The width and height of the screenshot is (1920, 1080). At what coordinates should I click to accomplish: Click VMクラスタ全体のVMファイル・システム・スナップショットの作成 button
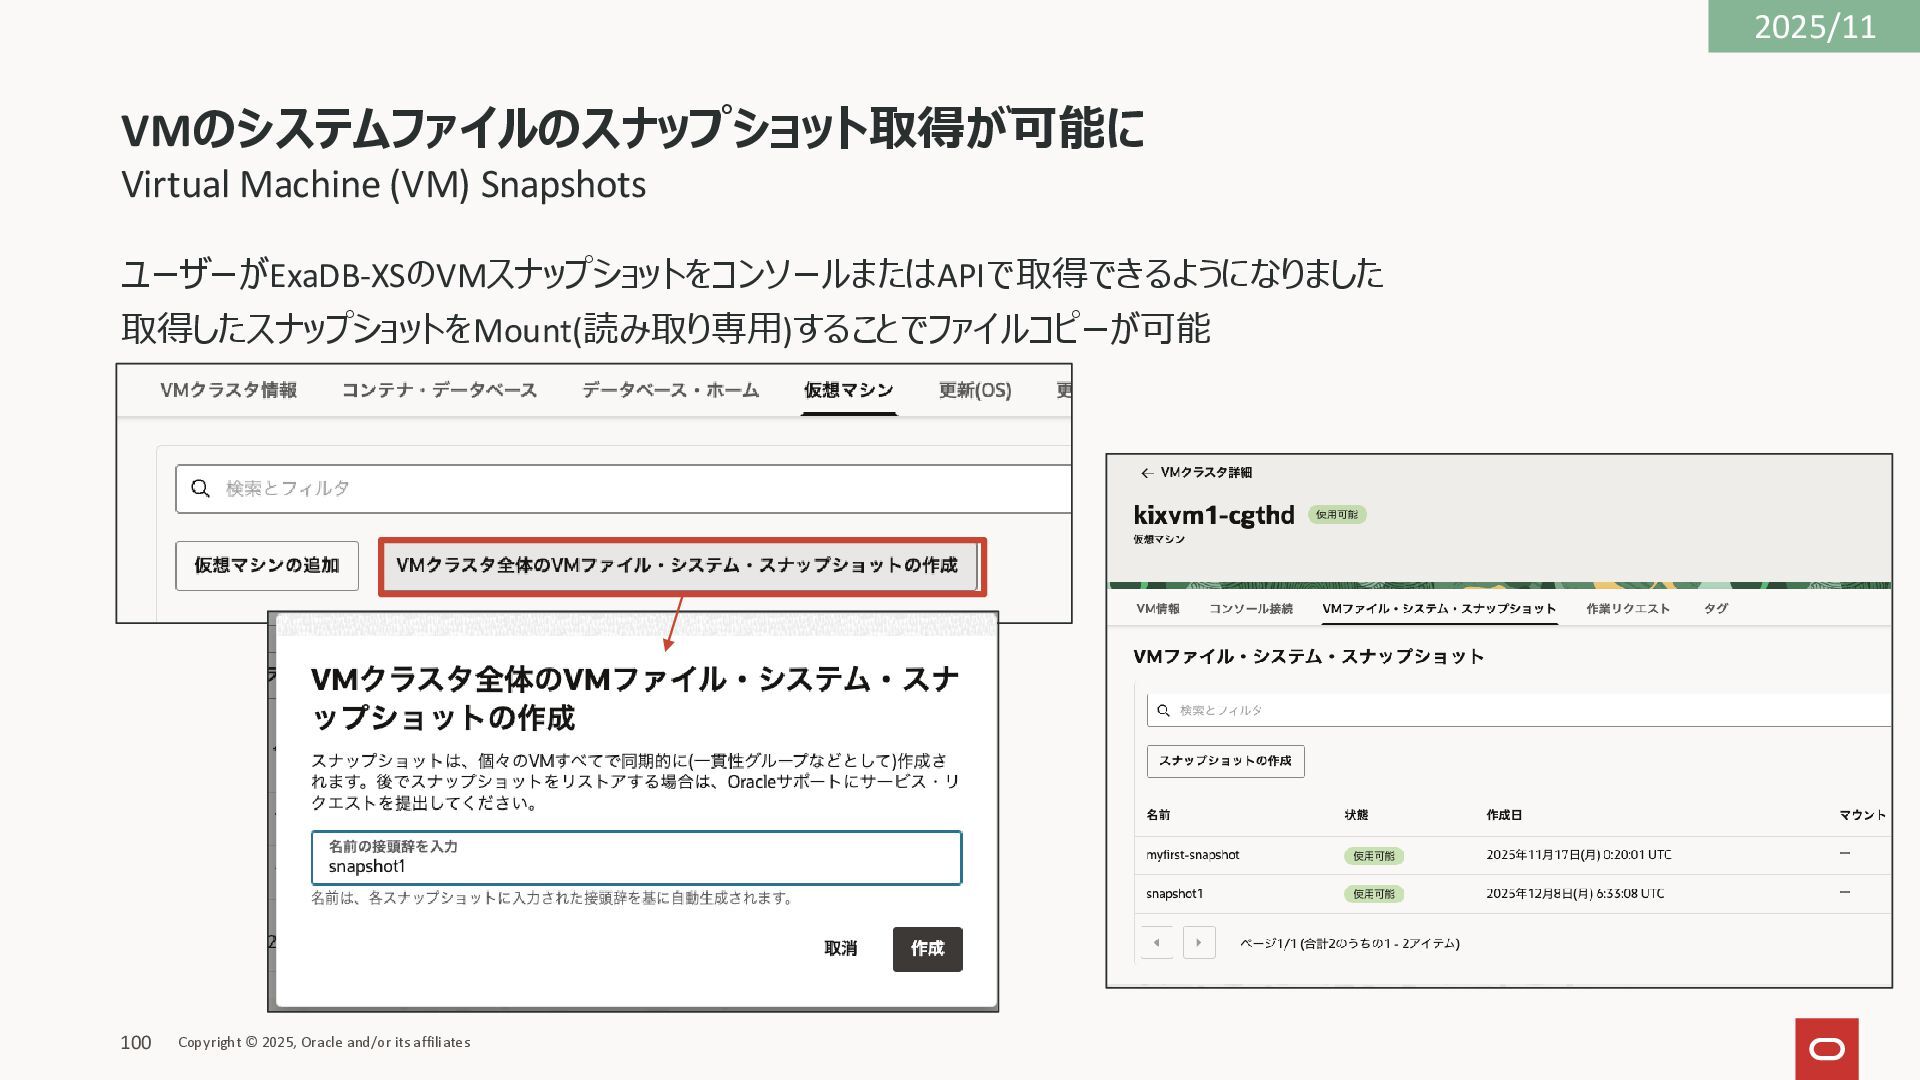point(677,565)
